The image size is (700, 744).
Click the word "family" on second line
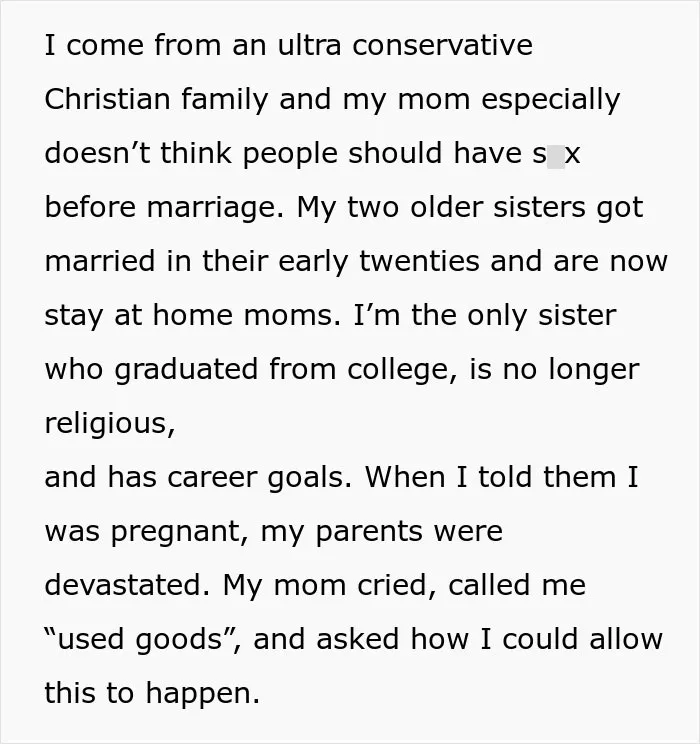click(x=224, y=99)
